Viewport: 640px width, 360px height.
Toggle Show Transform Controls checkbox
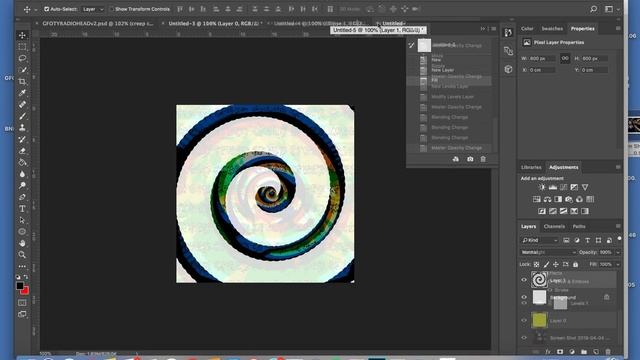coord(111,9)
